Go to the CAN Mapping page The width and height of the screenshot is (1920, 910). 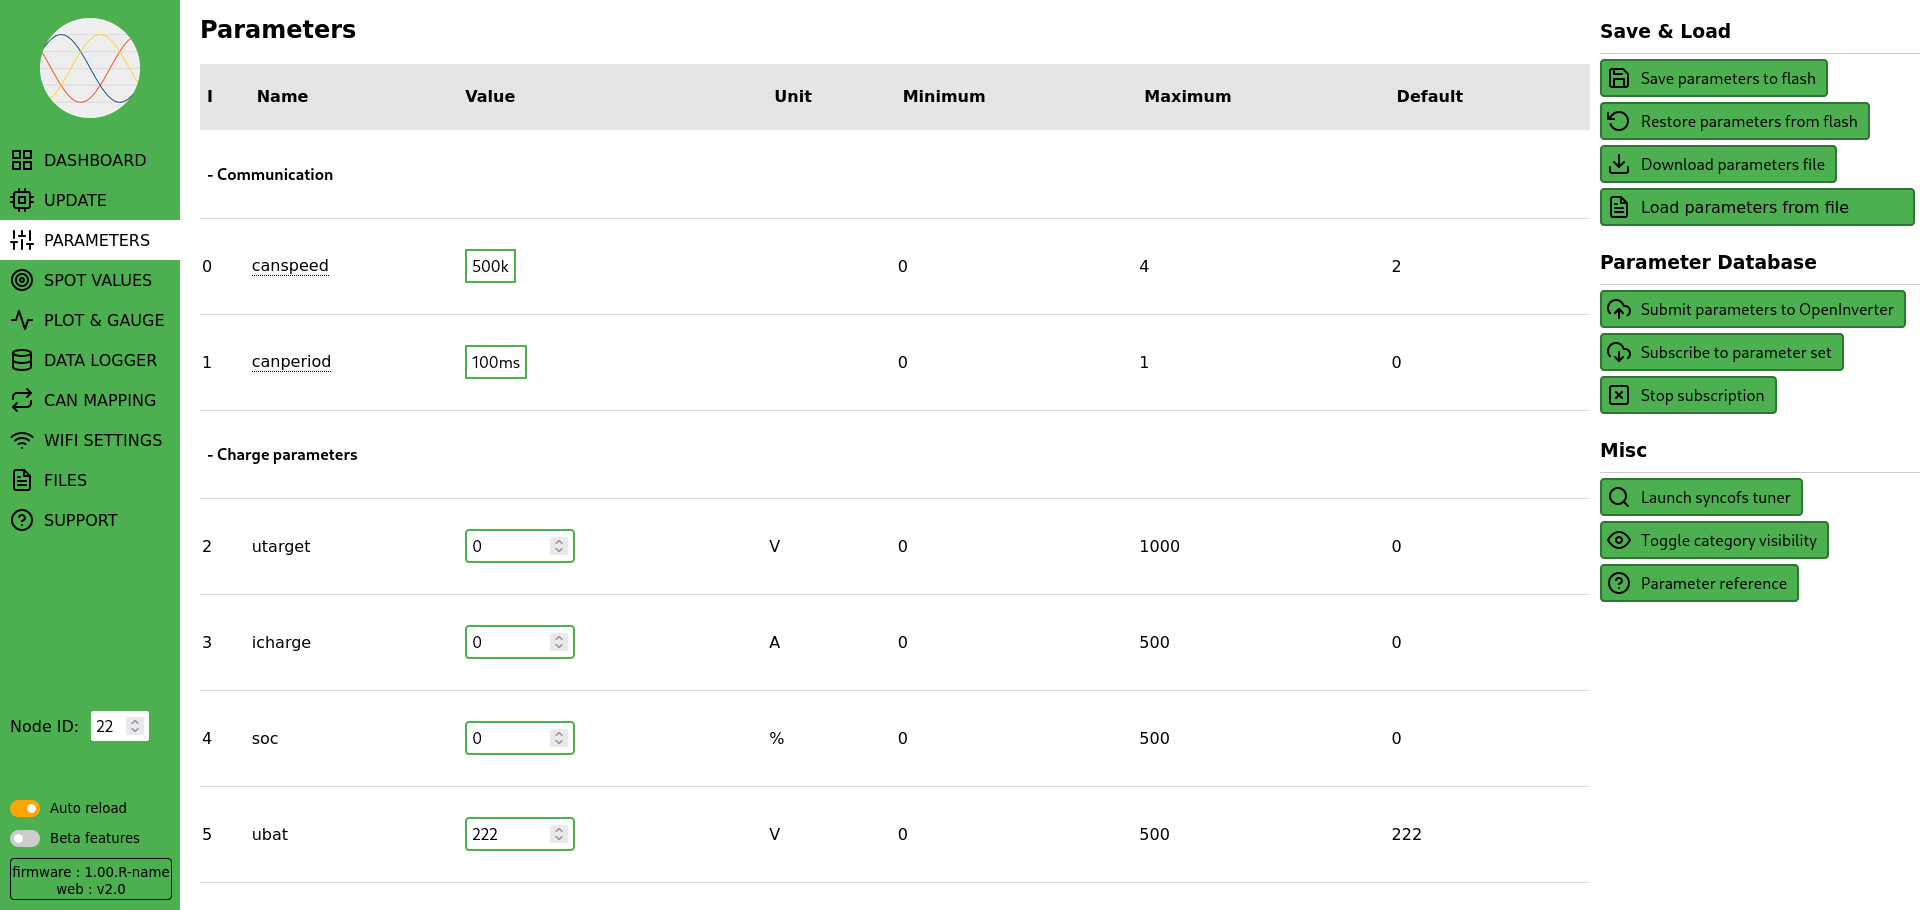point(99,400)
